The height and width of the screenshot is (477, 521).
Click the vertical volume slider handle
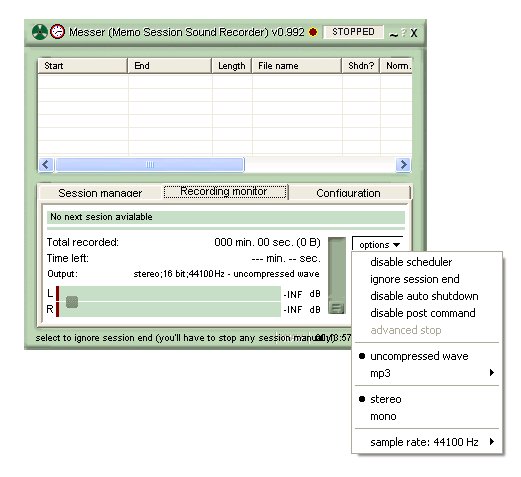pyautogui.click(x=337, y=308)
